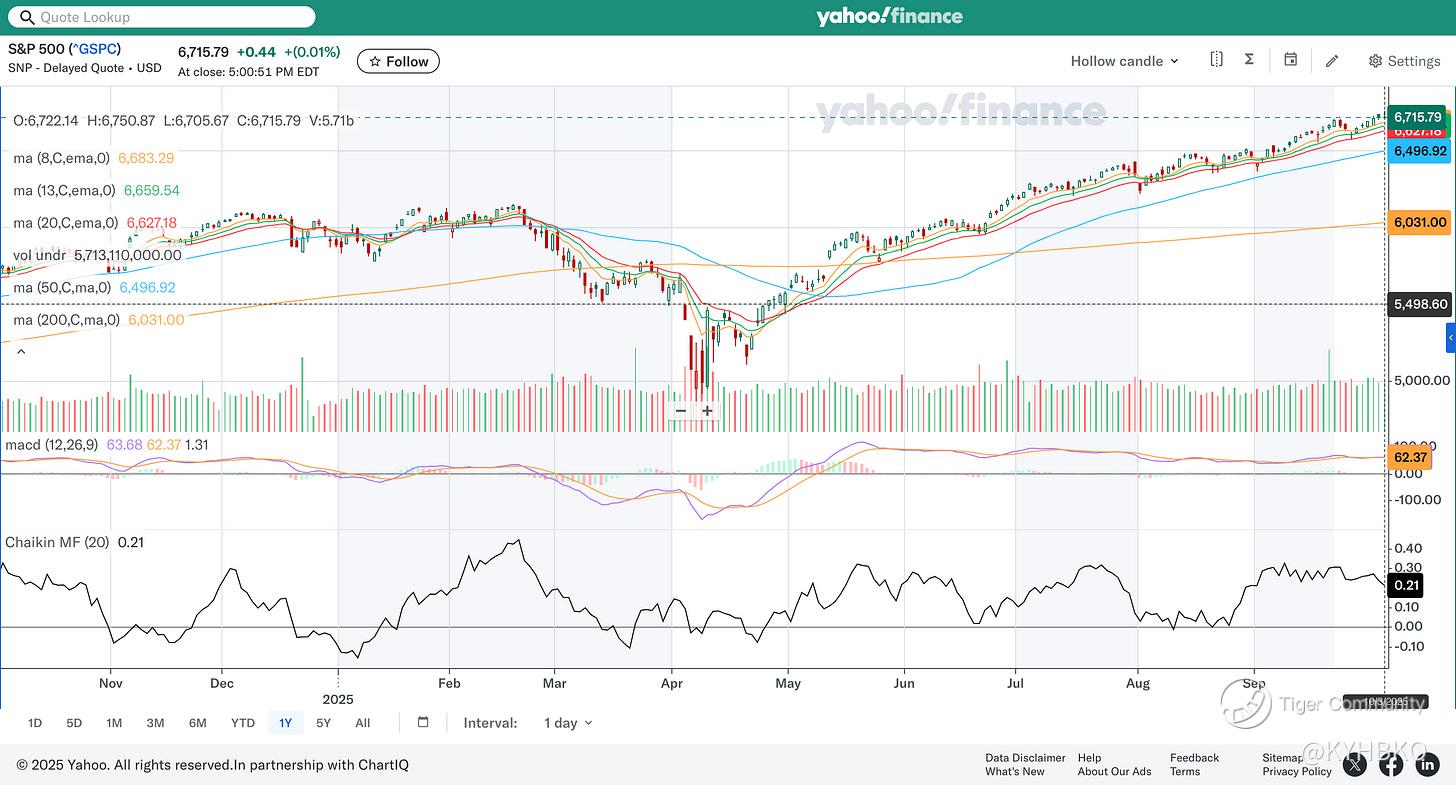
Task: Click the orange 6,031.00 axis tag
Action: coord(1420,223)
